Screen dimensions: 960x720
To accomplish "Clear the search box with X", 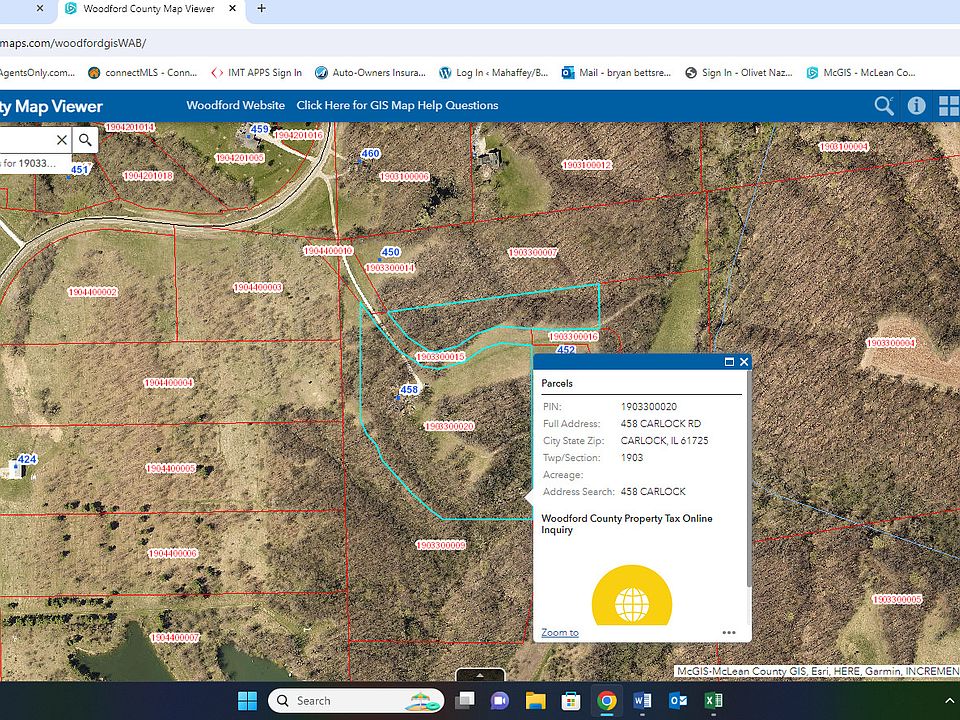I will coord(62,140).
